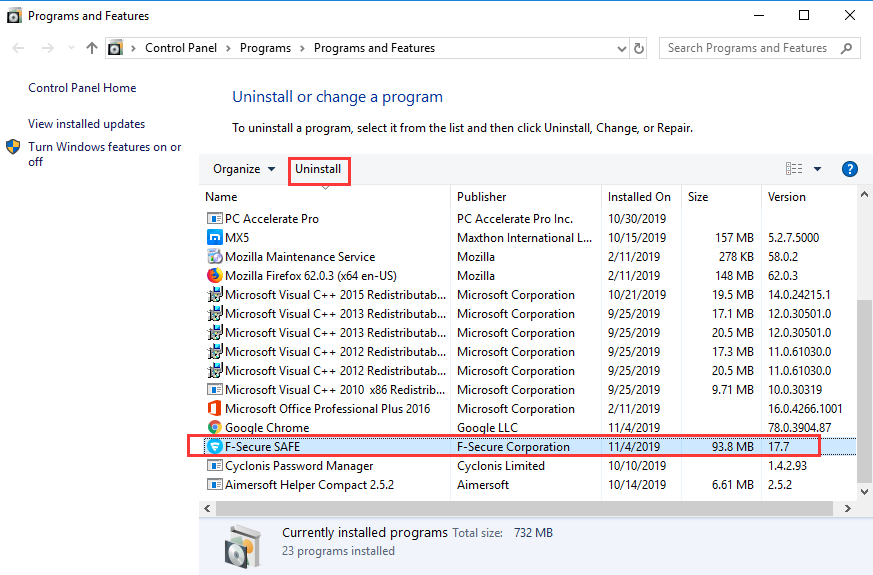The width and height of the screenshot is (873, 575).
Task: Open Turn Windows features on or off
Action: pyautogui.click(x=105, y=154)
